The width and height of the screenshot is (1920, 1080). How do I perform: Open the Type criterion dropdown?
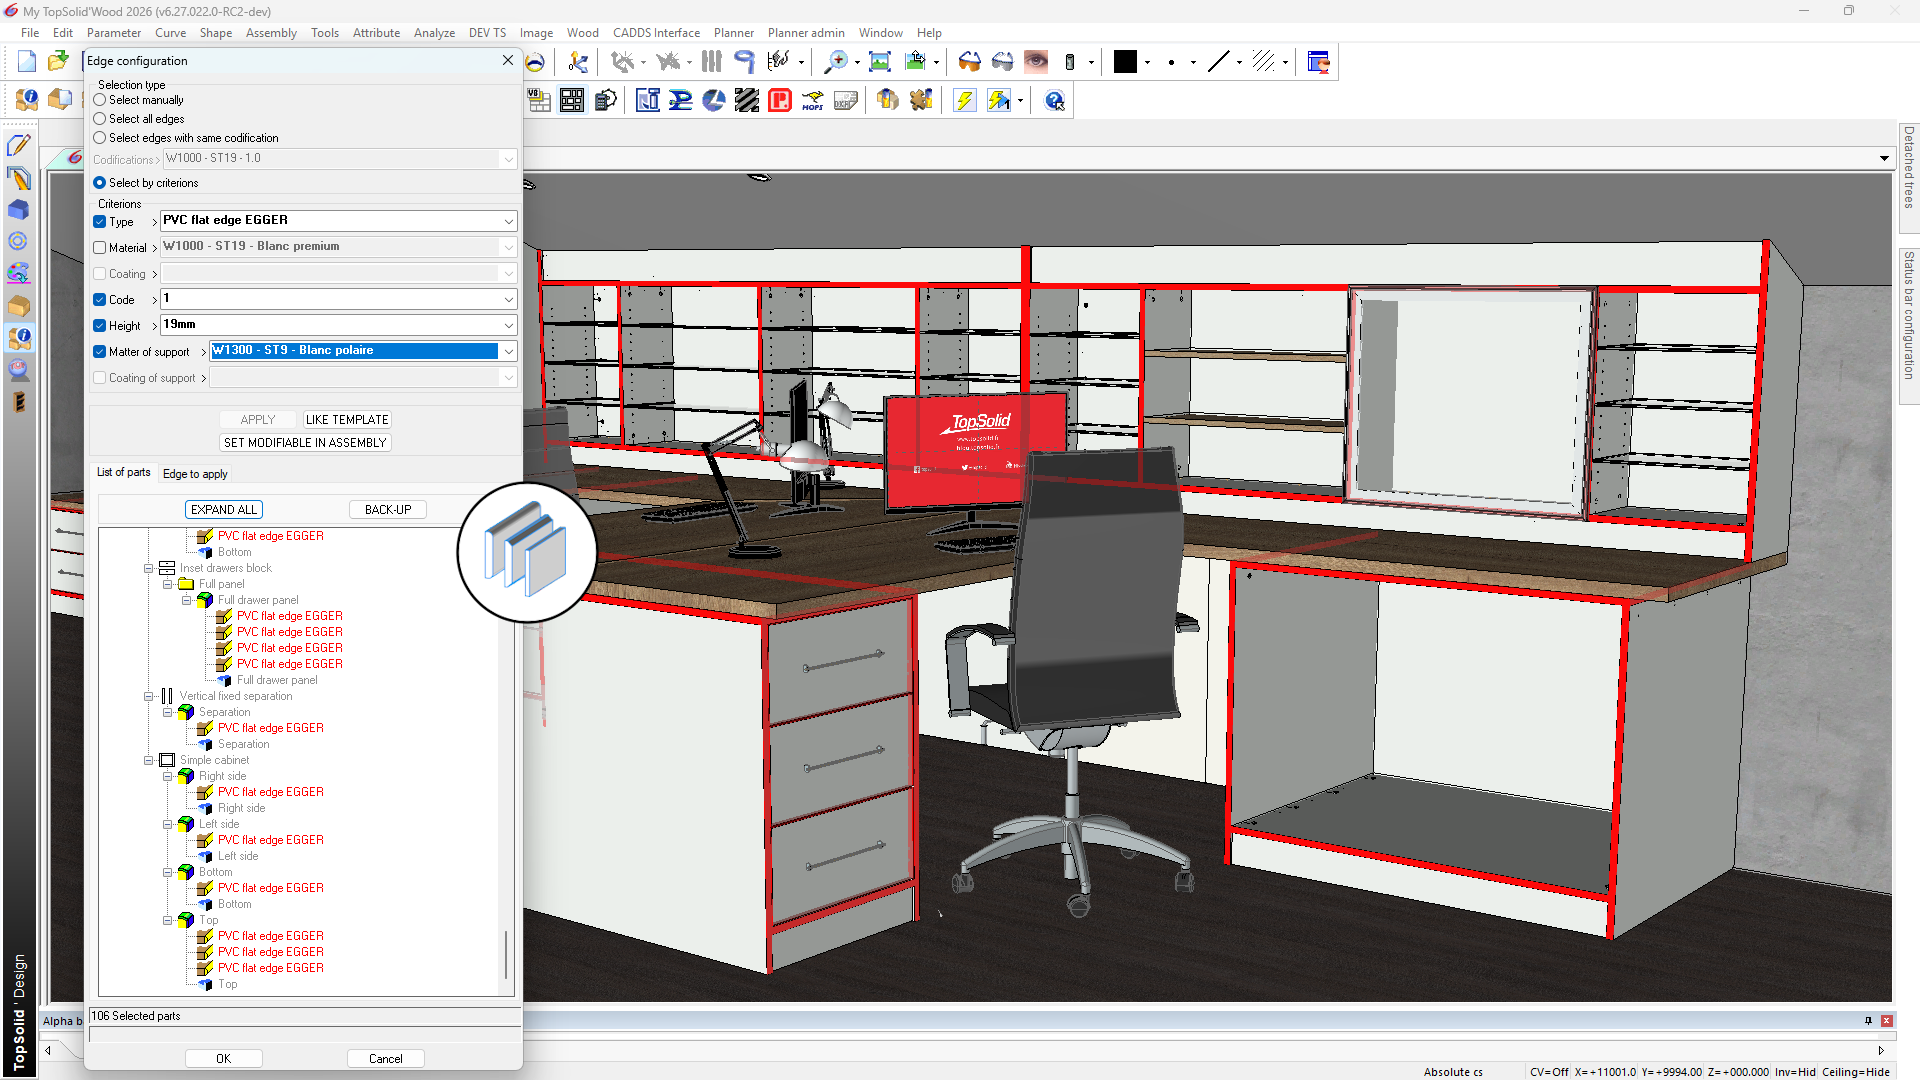pos(508,221)
